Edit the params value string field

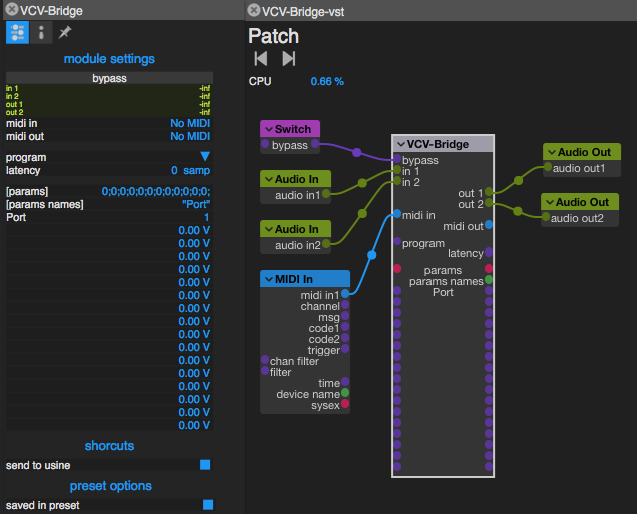[x=156, y=191]
